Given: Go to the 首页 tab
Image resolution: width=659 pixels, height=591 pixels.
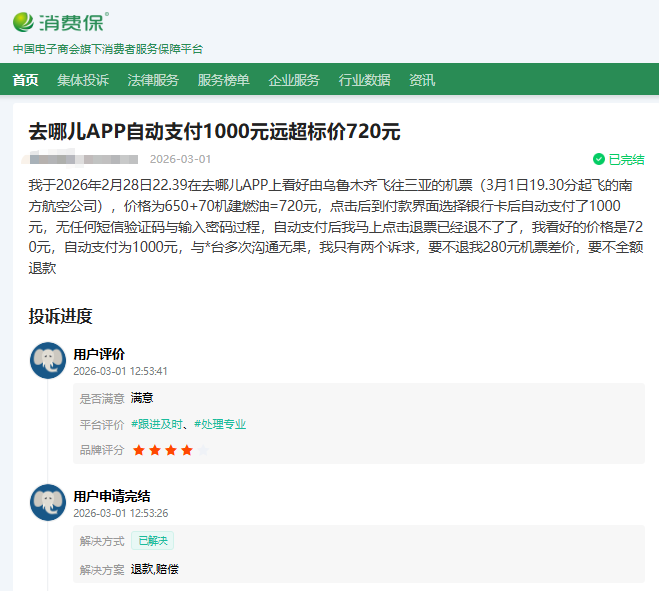Looking at the screenshot, I should pos(26,80).
